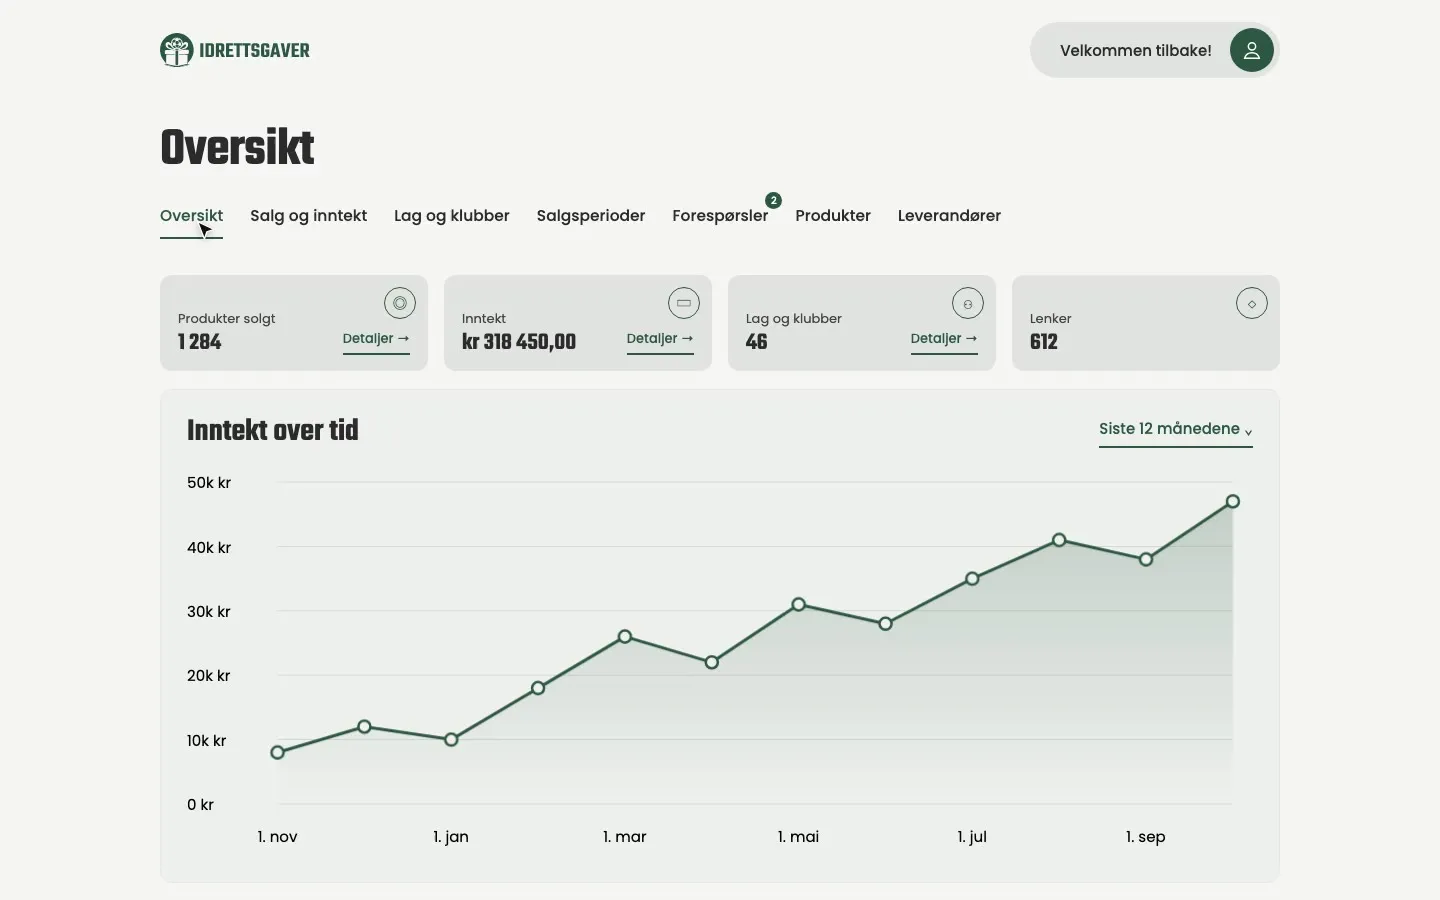Click the Idrettsgaver gift logo icon
The height and width of the screenshot is (900, 1440).
(x=177, y=50)
